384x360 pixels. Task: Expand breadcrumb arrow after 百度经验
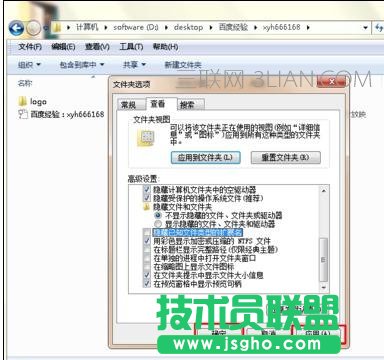(x=255, y=27)
